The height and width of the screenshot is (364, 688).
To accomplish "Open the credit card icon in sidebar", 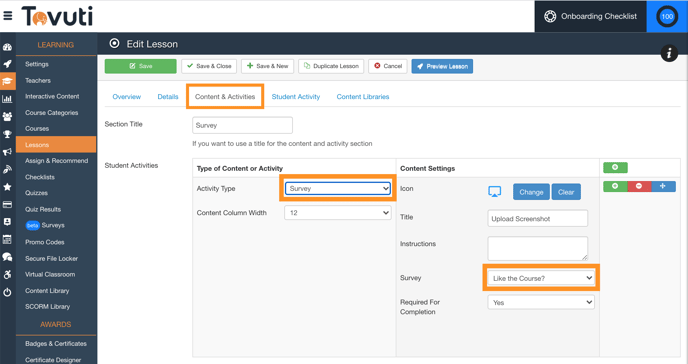I will pyautogui.click(x=7, y=204).
